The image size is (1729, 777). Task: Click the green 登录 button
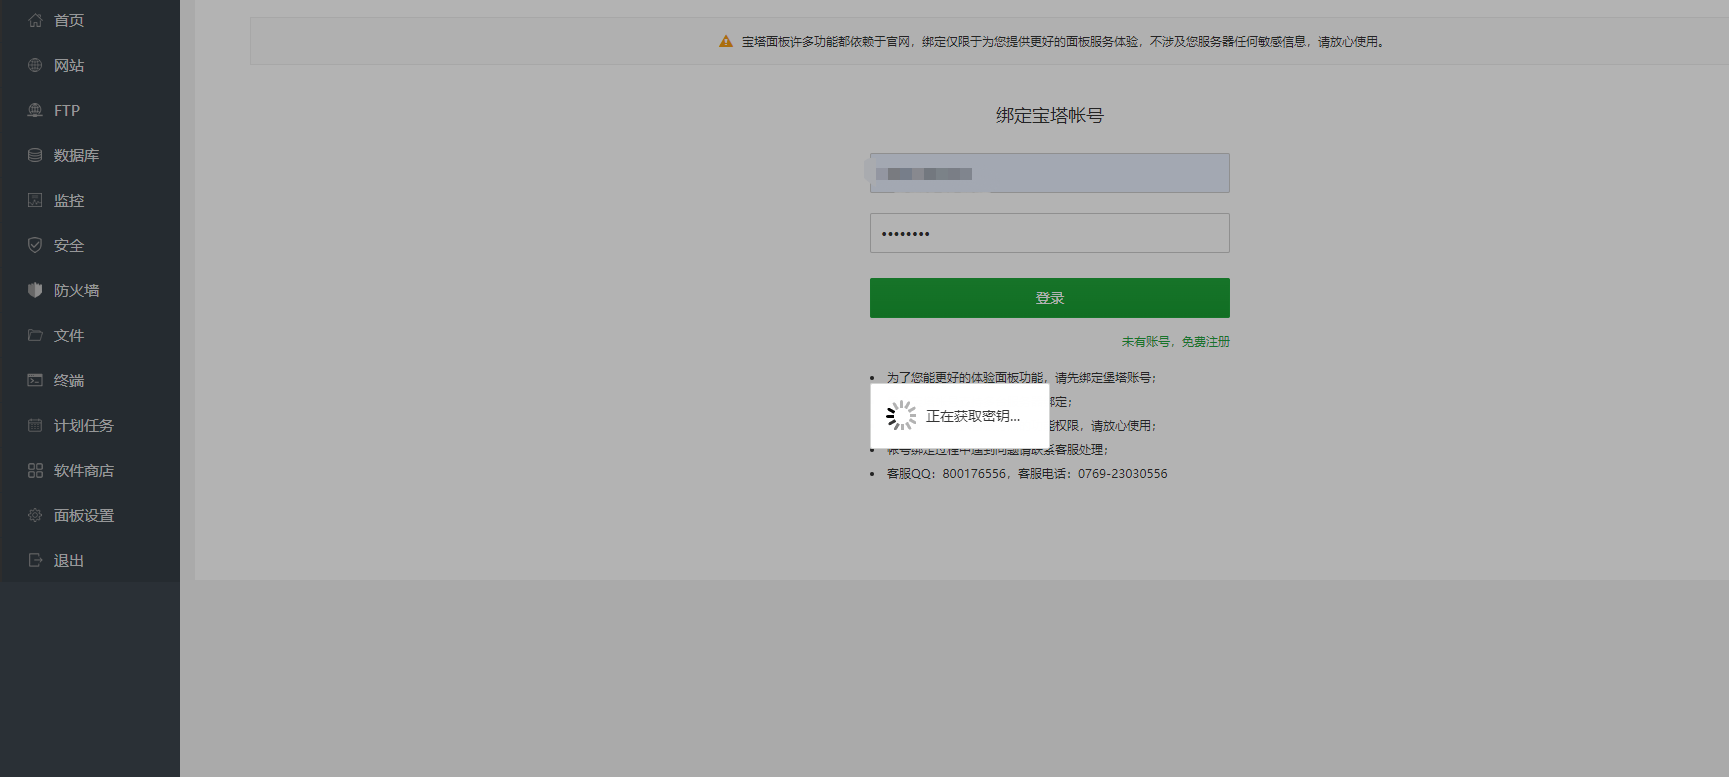coord(1050,298)
